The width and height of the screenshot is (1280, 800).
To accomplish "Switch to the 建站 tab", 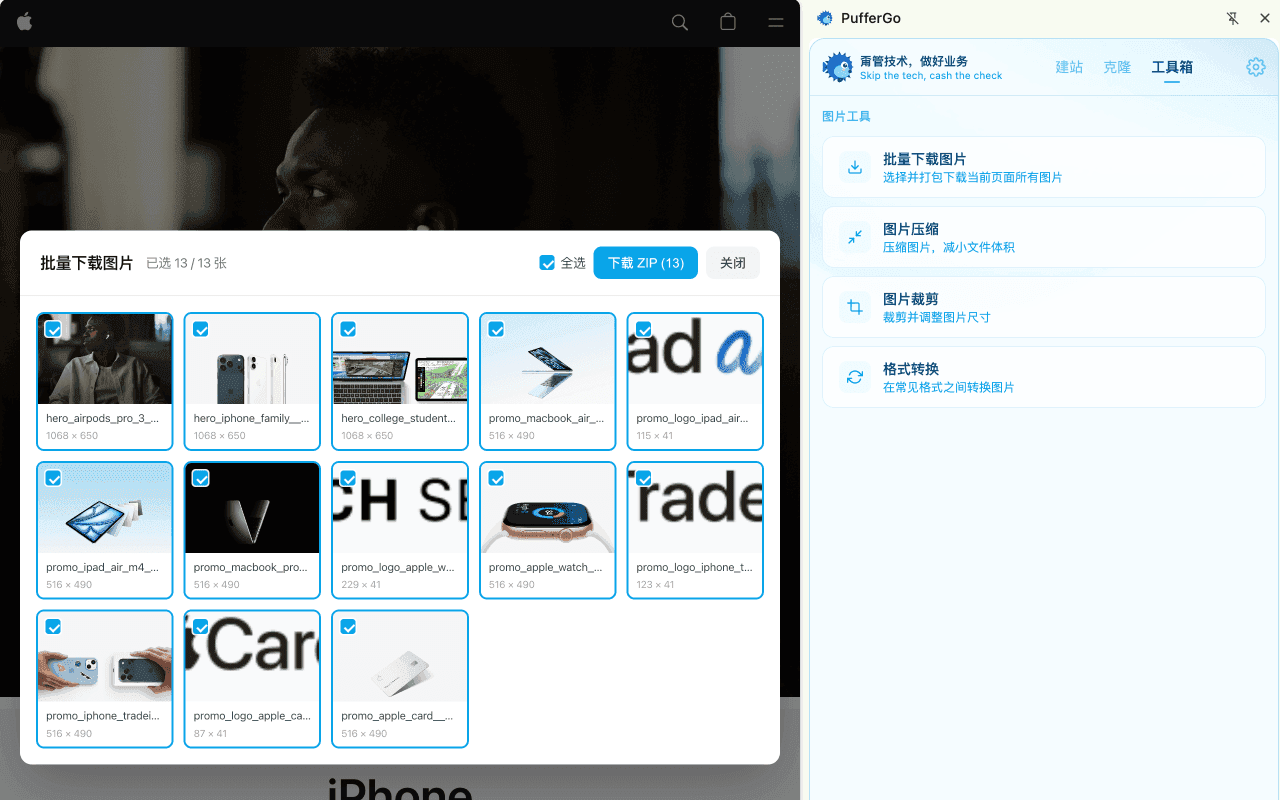I will (1069, 67).
